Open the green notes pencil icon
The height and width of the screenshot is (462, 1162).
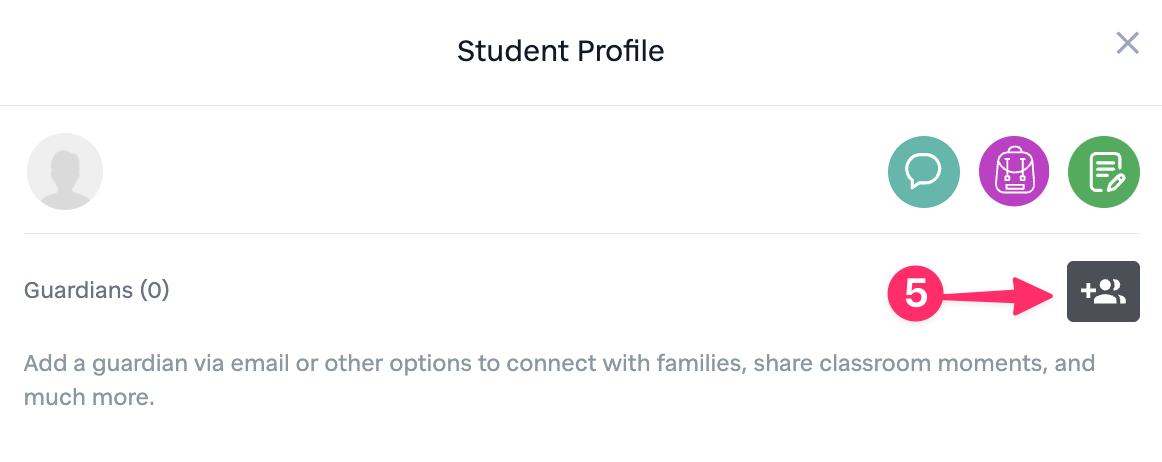pos(1104,172)
